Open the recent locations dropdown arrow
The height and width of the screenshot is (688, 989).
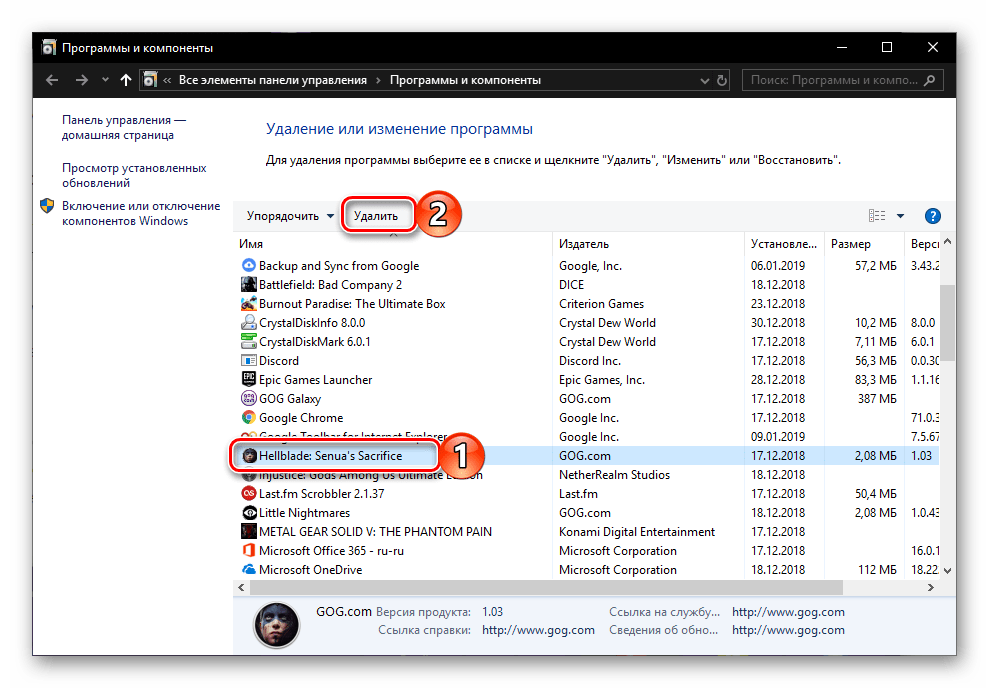(x=105, y=80)
